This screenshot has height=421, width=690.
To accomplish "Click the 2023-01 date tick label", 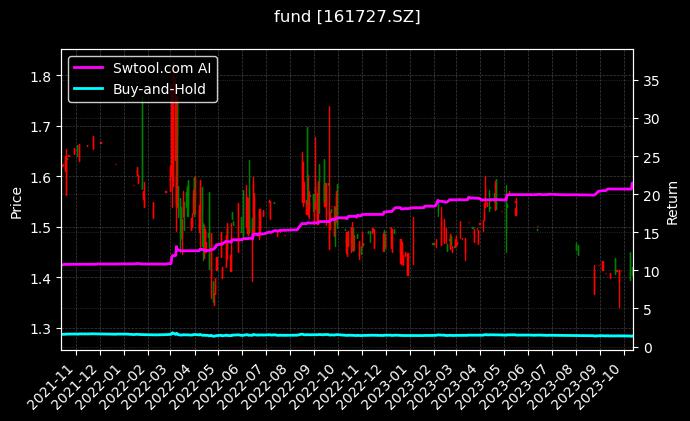I will coord(388,384).
